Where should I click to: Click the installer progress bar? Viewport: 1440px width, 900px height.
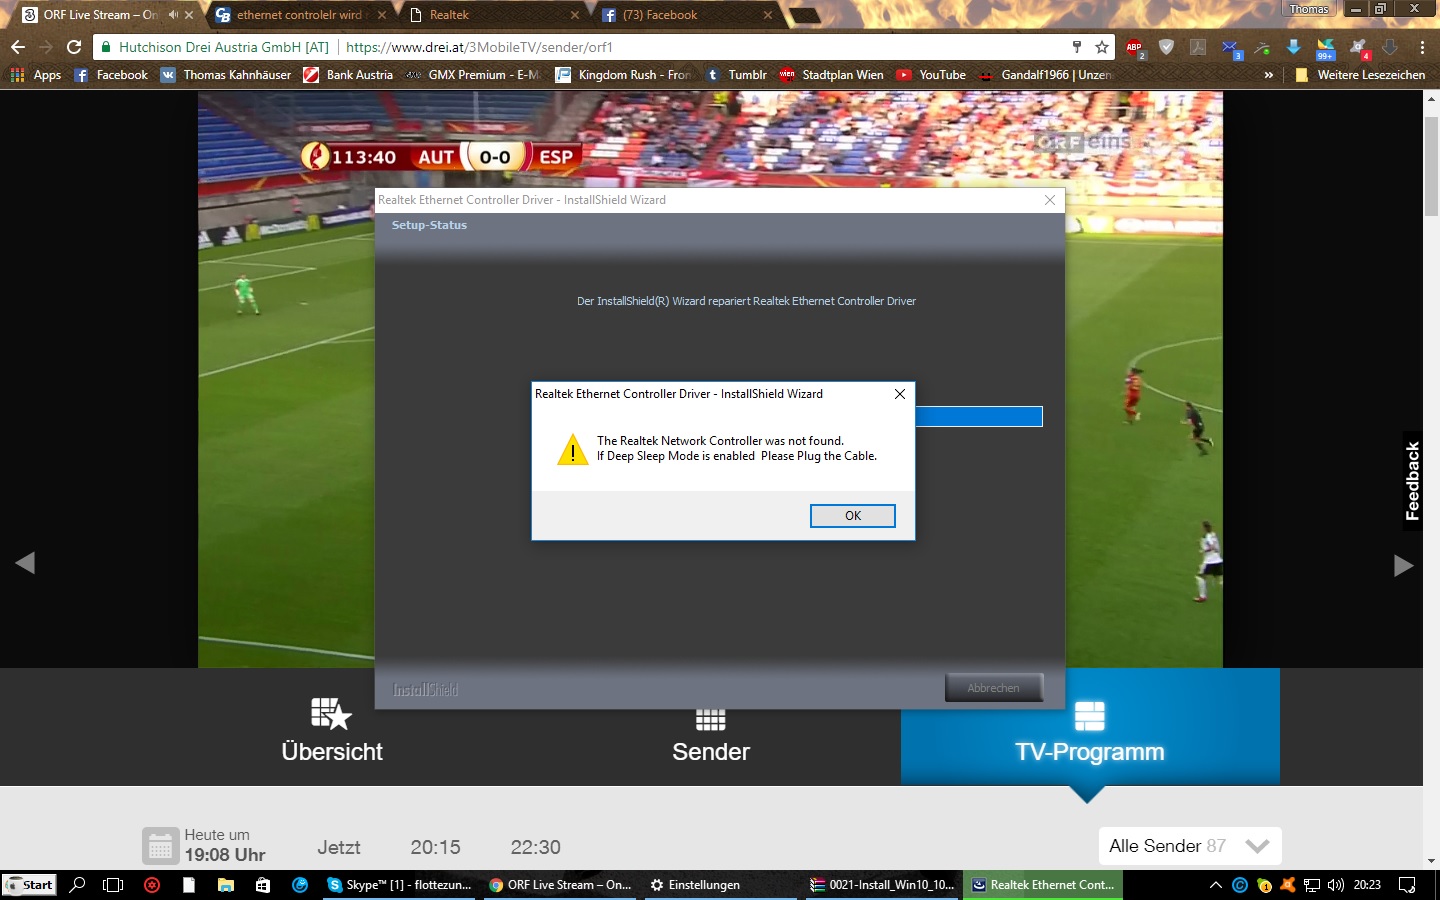click(978, 417)
